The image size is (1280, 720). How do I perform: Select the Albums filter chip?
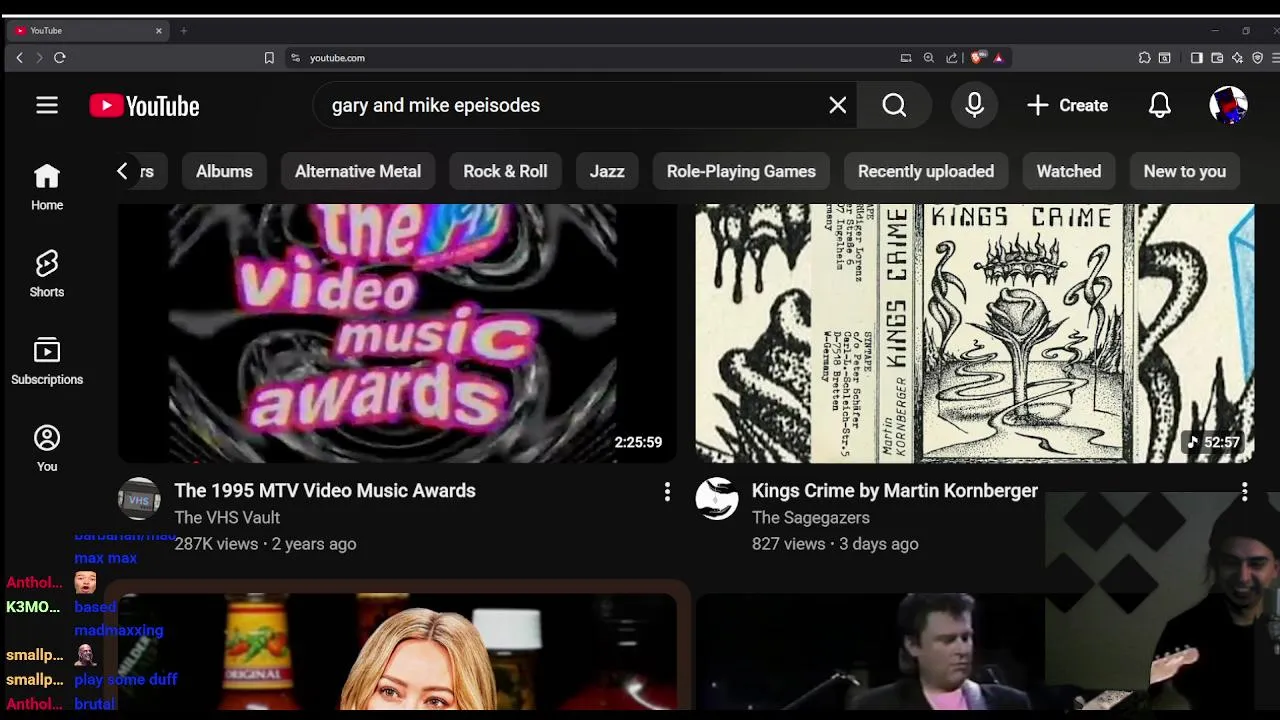click(x=224, y=171)
